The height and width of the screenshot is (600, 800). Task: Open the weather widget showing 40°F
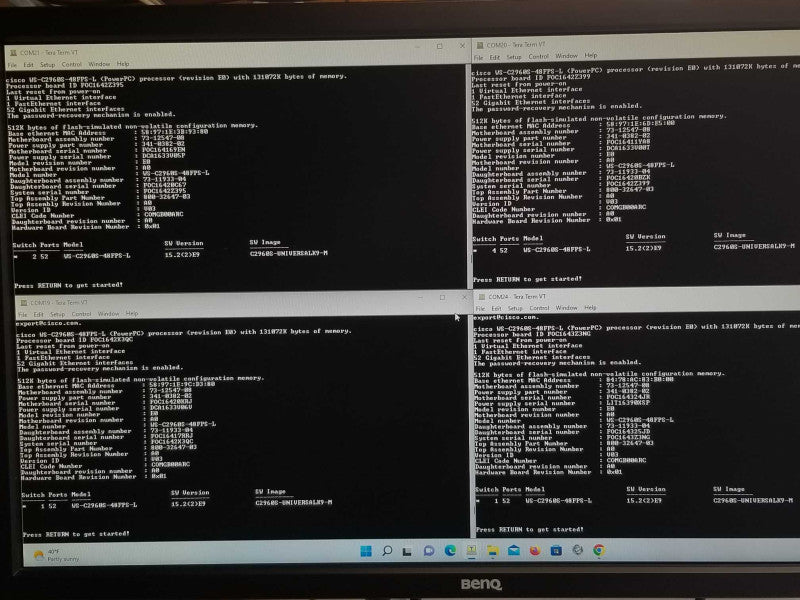click(56, 555)
